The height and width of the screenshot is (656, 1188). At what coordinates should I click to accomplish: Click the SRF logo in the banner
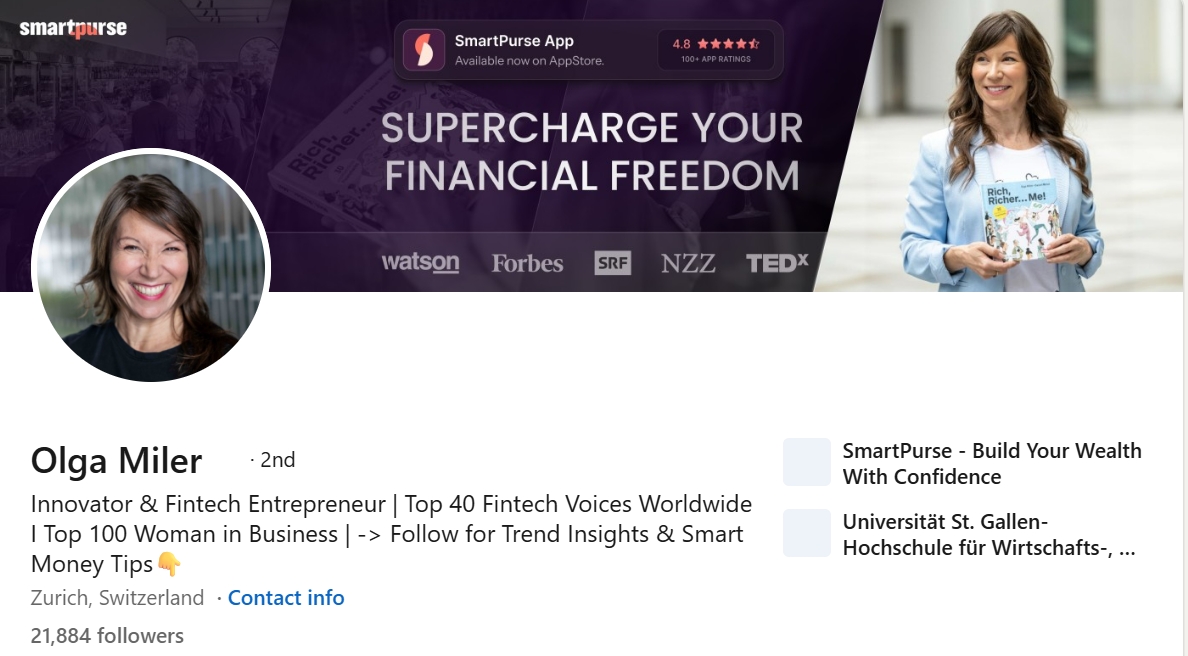(x=613, y=263)
